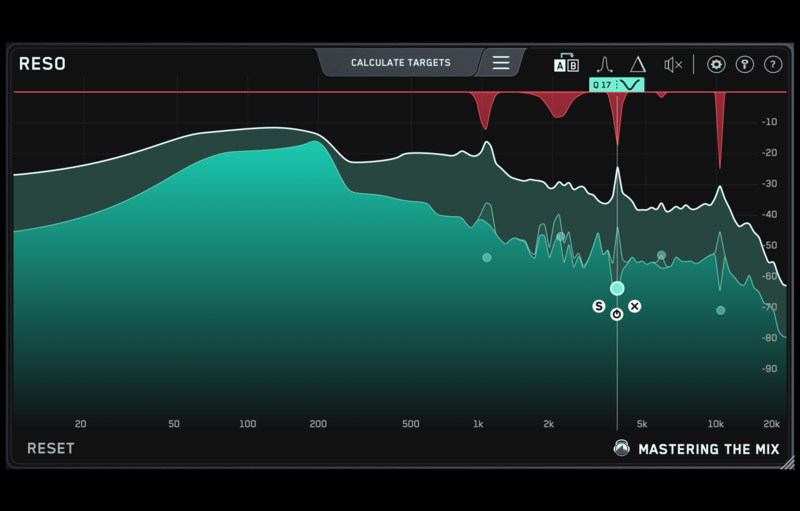
Task: Click the resonance peak curve icon
Action: [x=605, y=64]
